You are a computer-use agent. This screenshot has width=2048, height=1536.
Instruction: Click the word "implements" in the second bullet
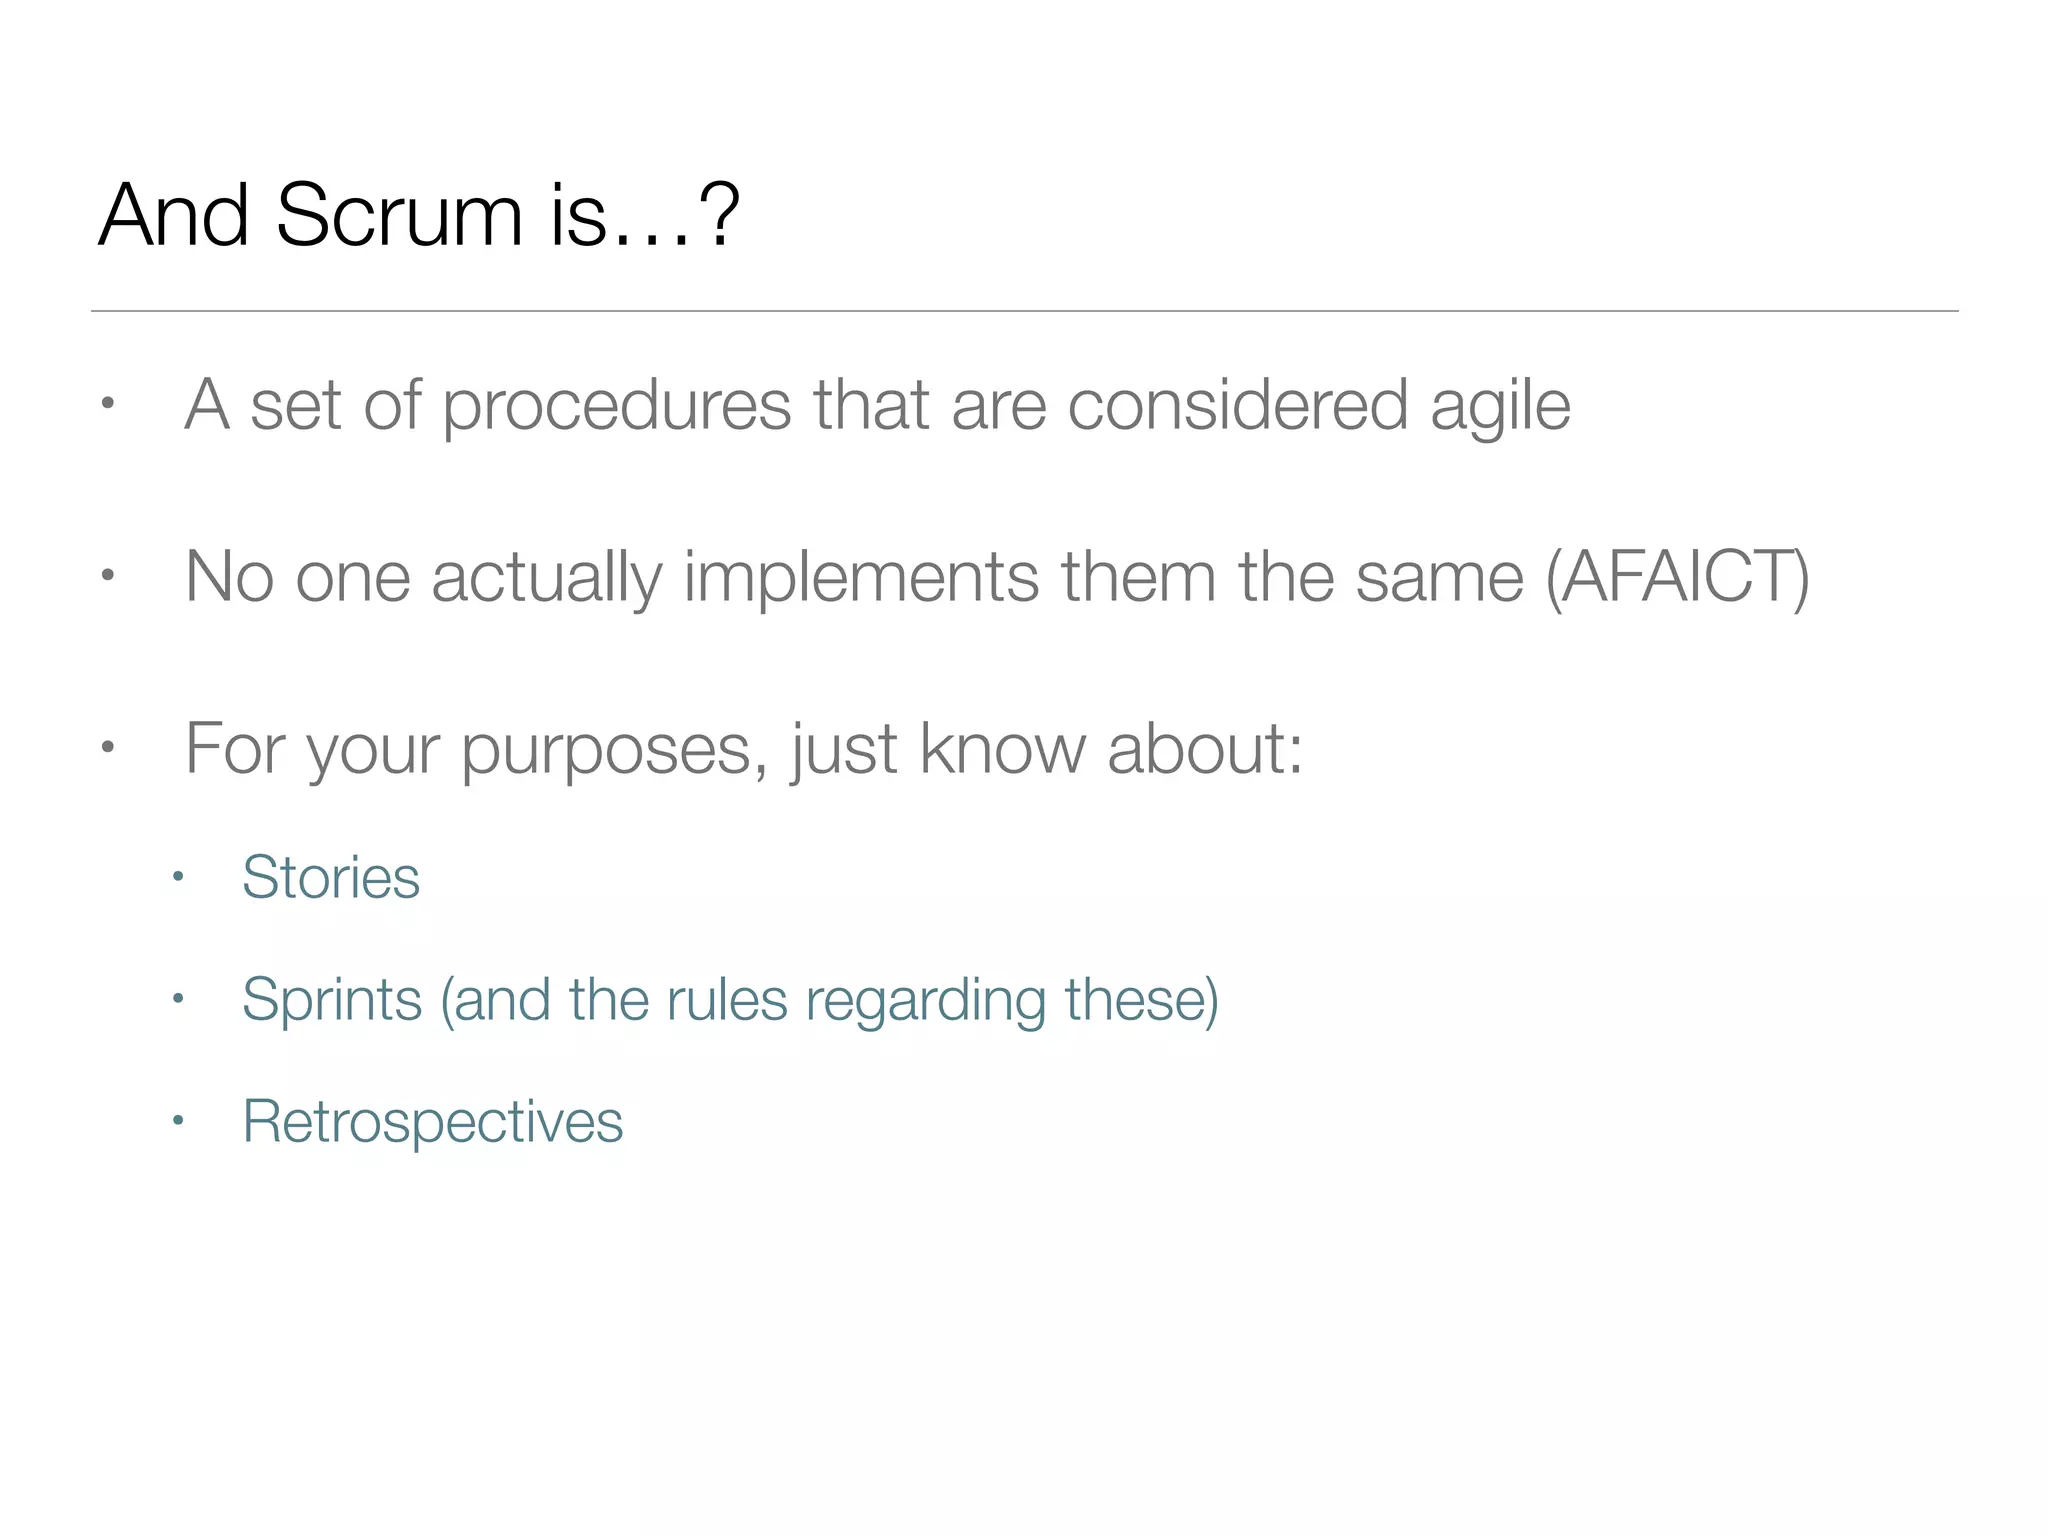861,579
